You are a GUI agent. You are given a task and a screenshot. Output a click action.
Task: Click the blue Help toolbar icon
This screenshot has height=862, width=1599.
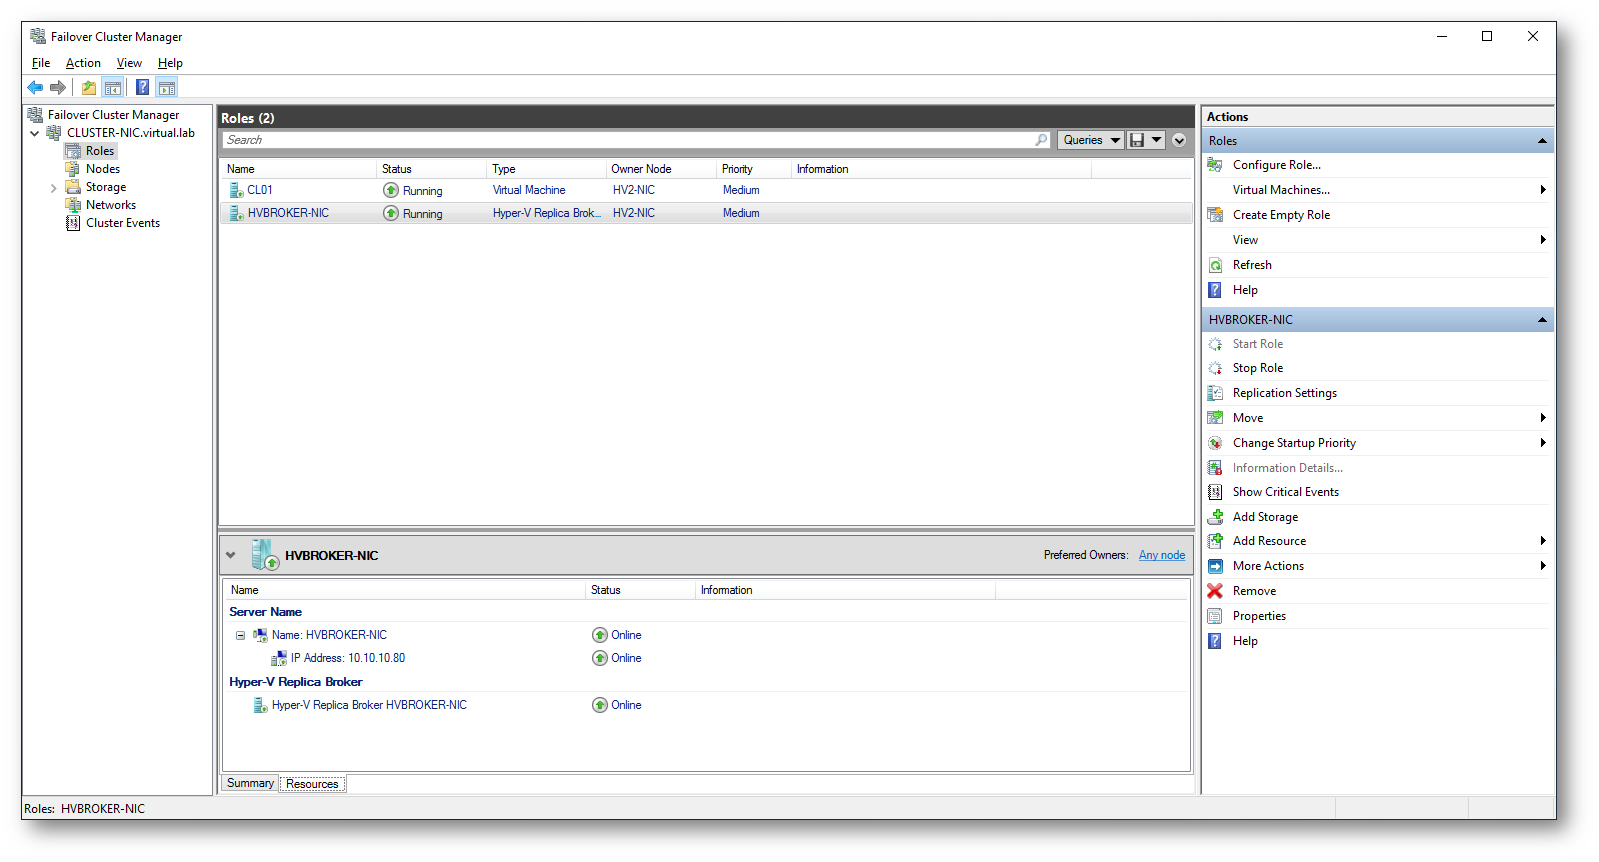pyautogui.click(x=143, y=88)
